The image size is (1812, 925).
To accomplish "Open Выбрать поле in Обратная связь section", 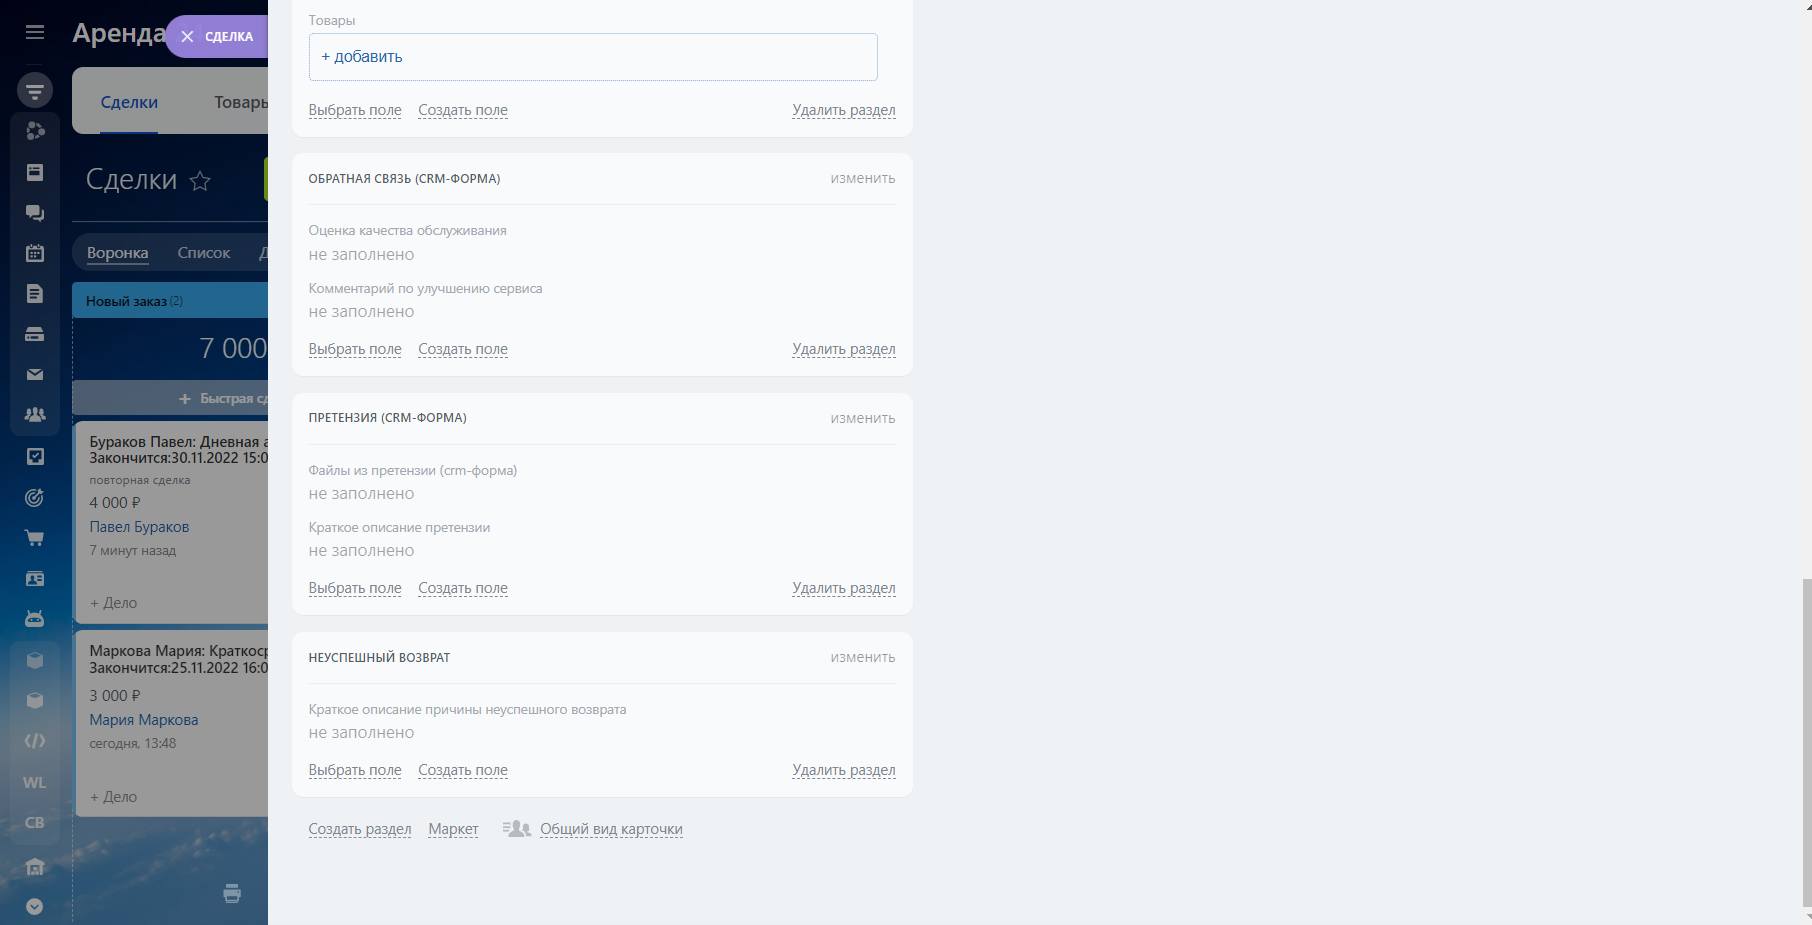I will point(355,349).
